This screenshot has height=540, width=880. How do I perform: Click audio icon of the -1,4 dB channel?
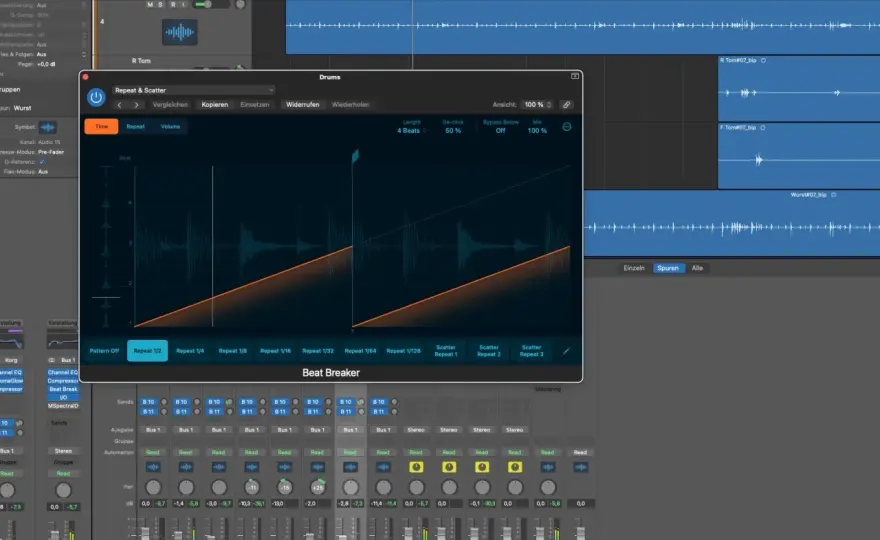[x=186, y=467]
